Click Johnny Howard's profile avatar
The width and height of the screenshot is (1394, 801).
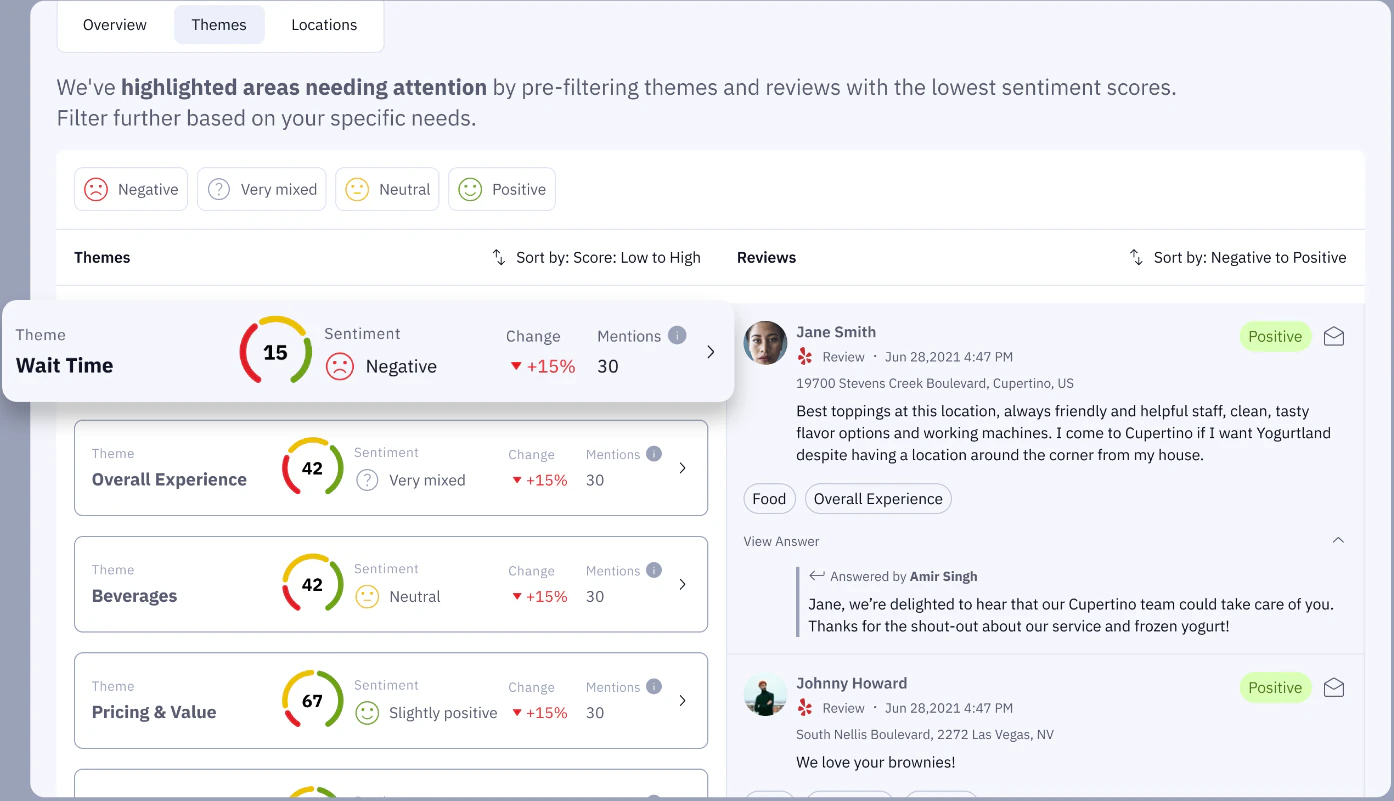(x=765, y=694)
